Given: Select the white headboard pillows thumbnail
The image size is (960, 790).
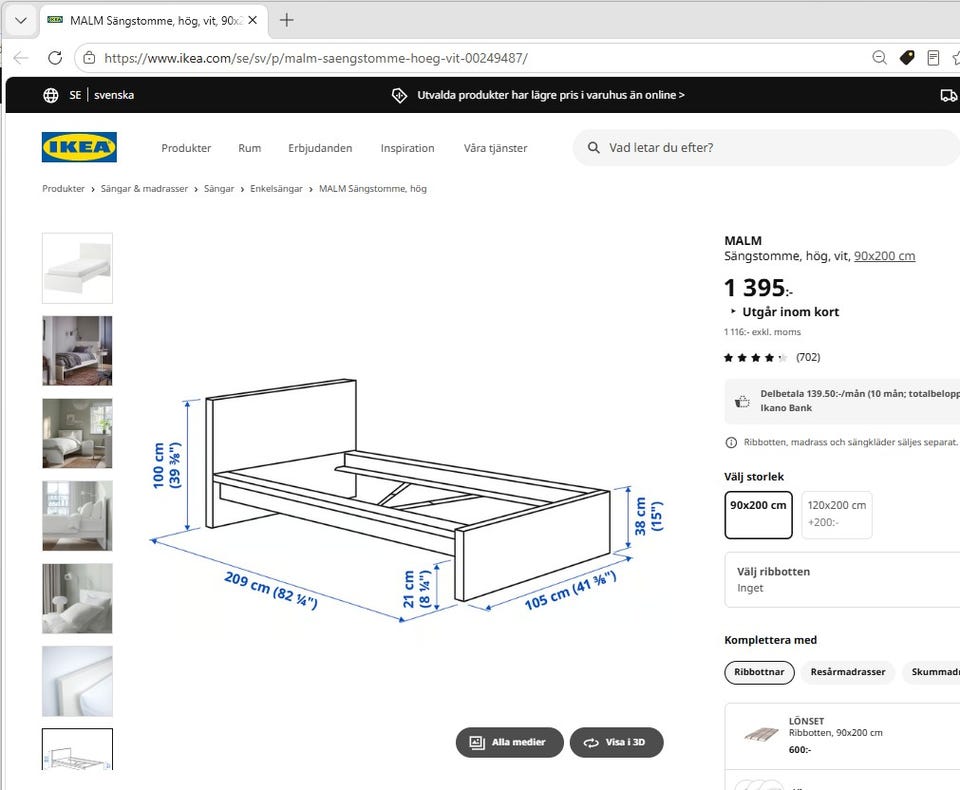Looking at the screenshot, I should point(77,516).
